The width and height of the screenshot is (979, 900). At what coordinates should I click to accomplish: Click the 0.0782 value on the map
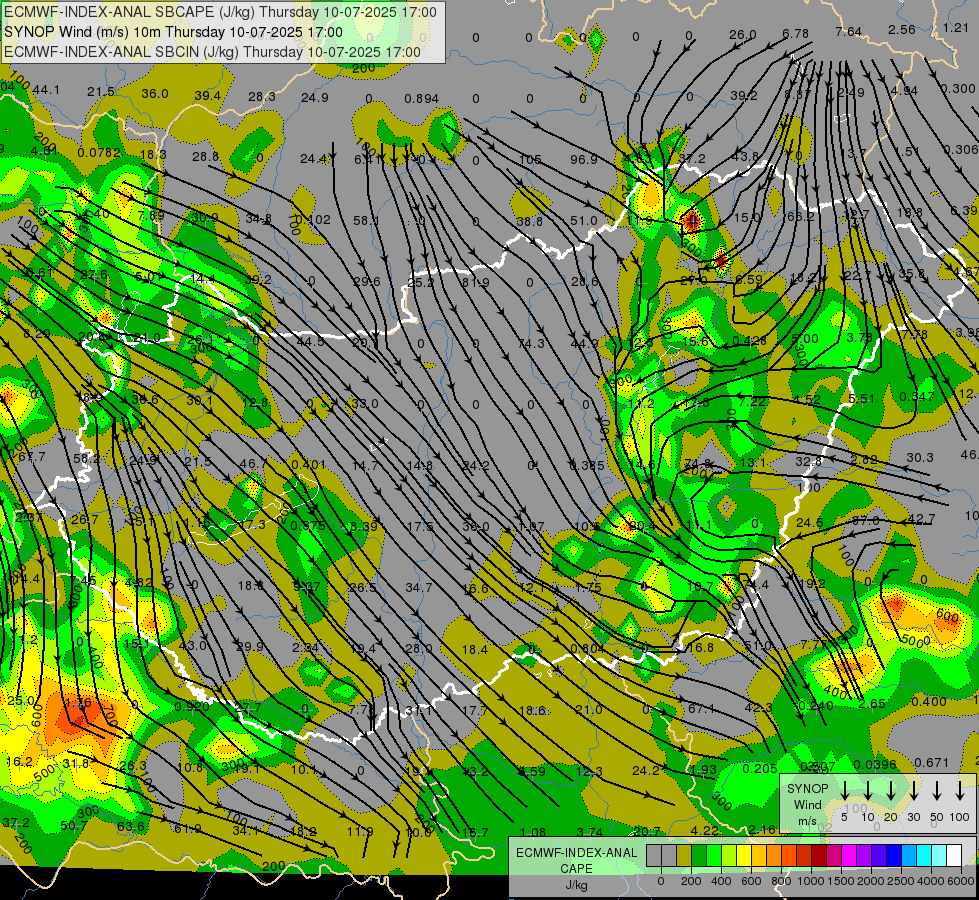click(x=99, y=152)
